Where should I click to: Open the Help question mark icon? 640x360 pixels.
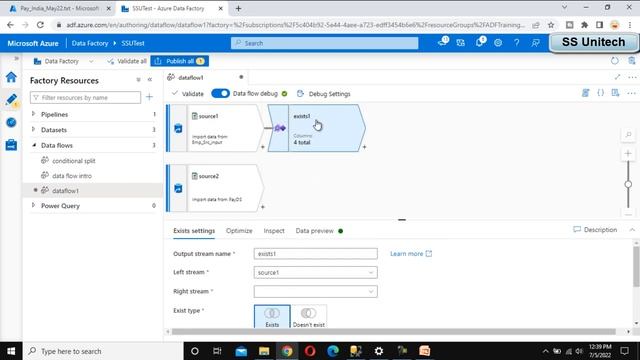516,42
